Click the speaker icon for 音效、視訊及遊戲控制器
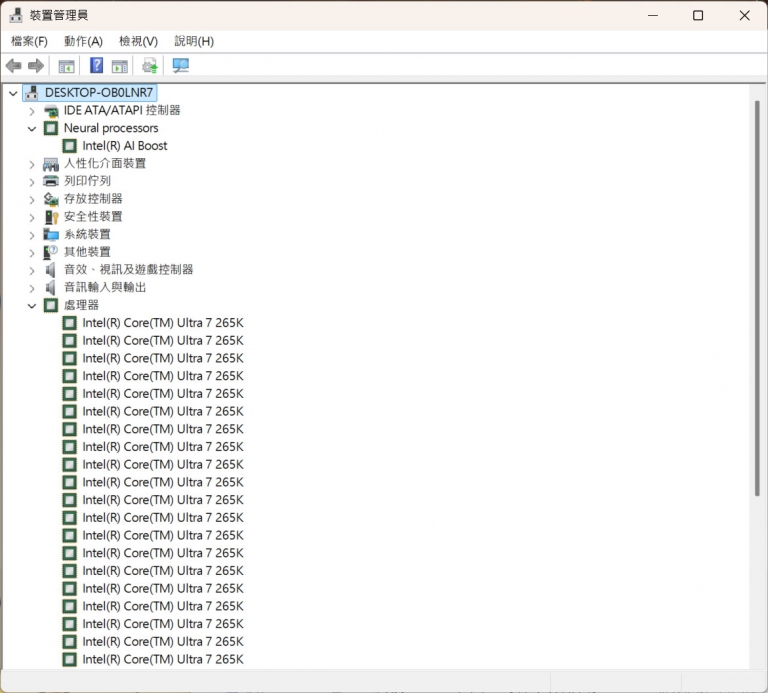 50,270
